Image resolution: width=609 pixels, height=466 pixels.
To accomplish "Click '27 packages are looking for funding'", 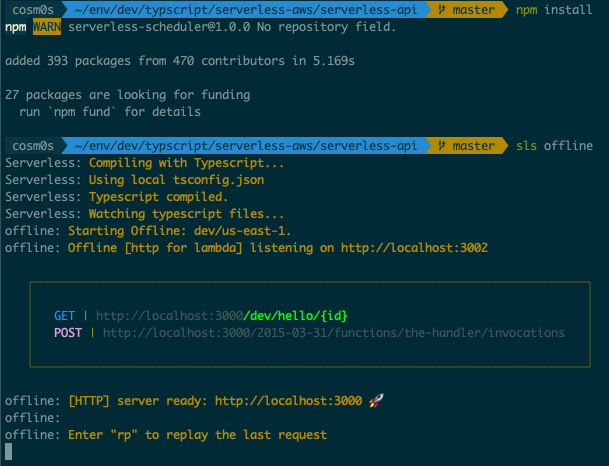I will click(127, 95).
